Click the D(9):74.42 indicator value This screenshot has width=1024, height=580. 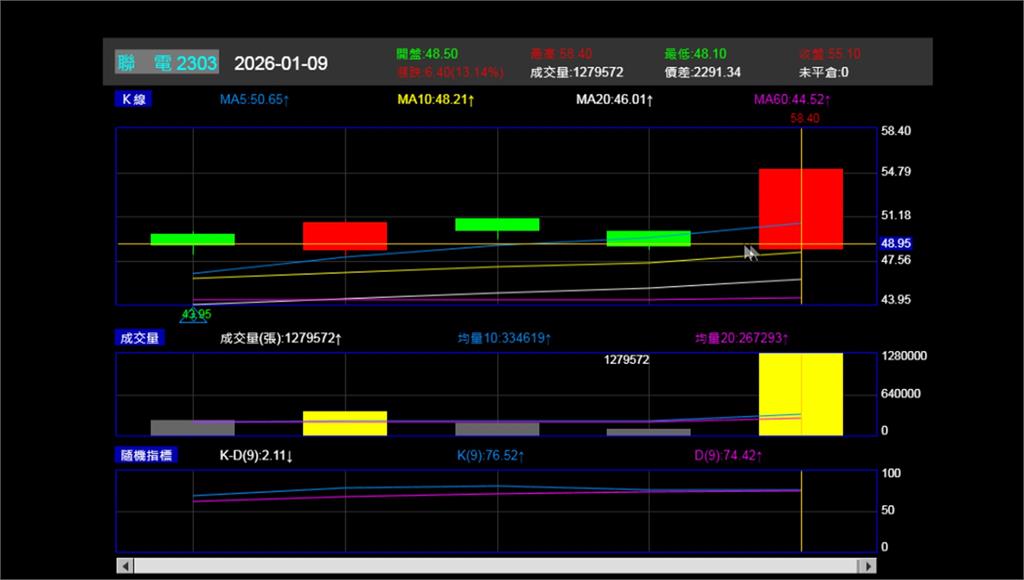coord(727,456)
